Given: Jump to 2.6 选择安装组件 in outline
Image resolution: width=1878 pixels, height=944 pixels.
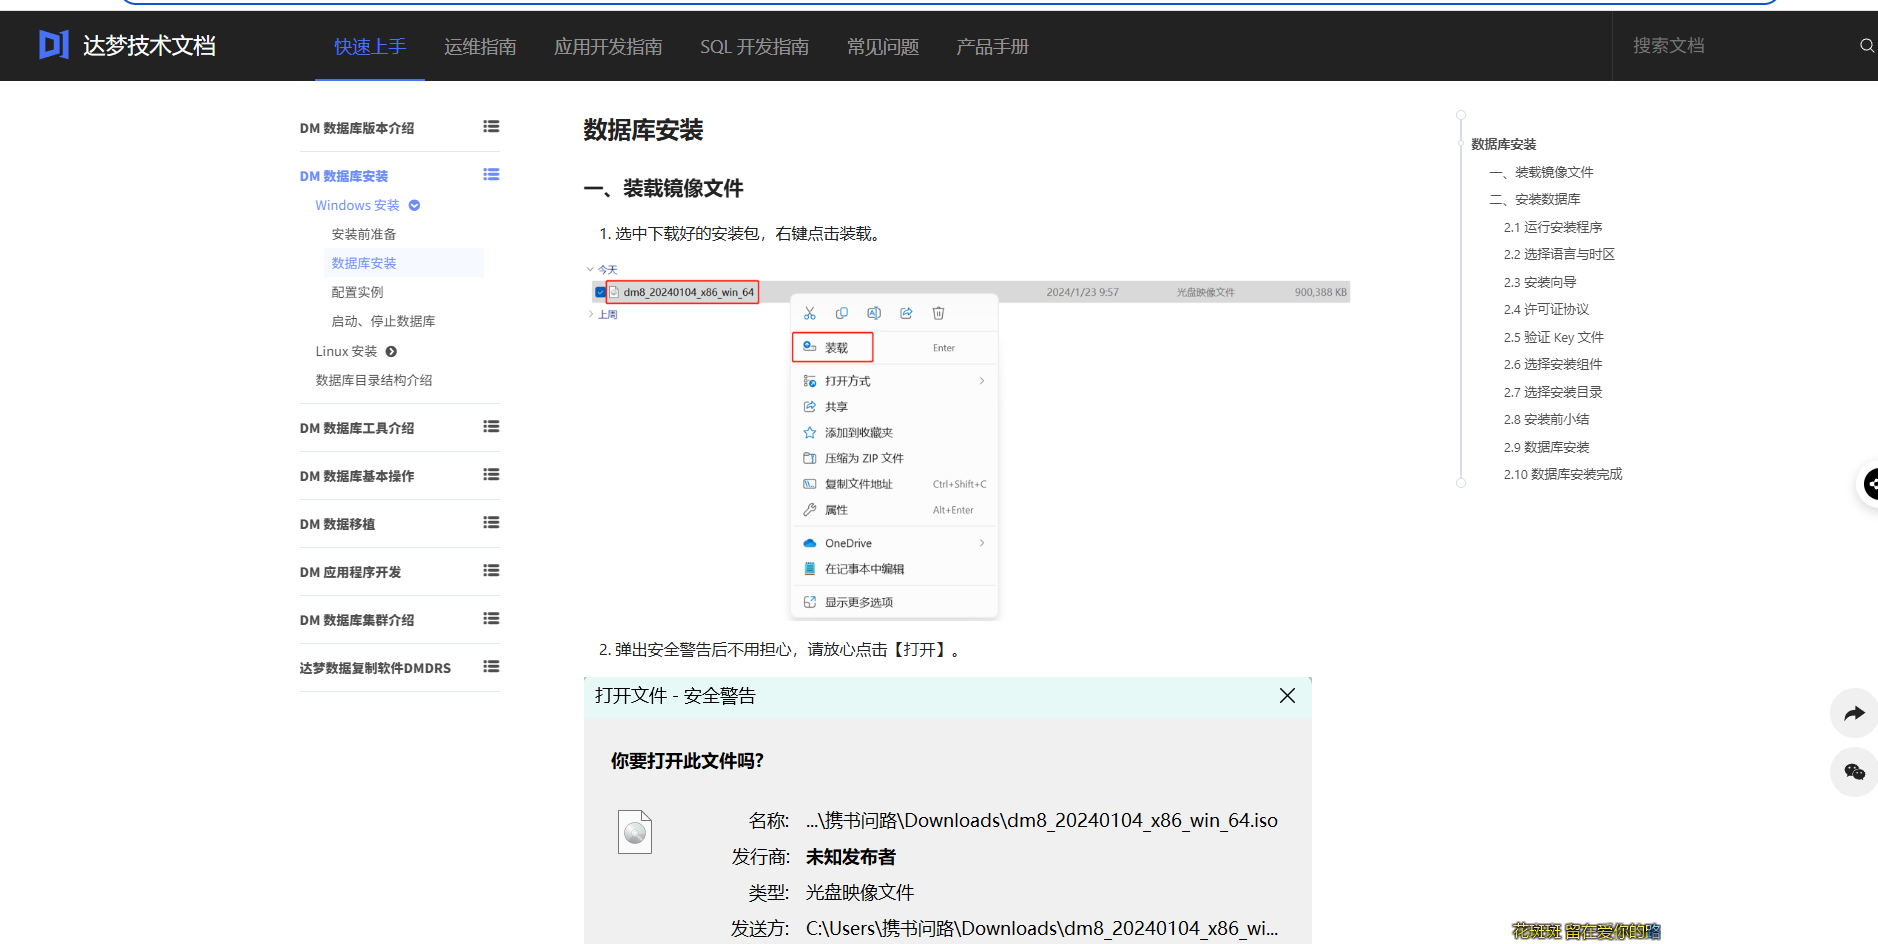Looking at the screenshot, I should [x=1553, y=364].
